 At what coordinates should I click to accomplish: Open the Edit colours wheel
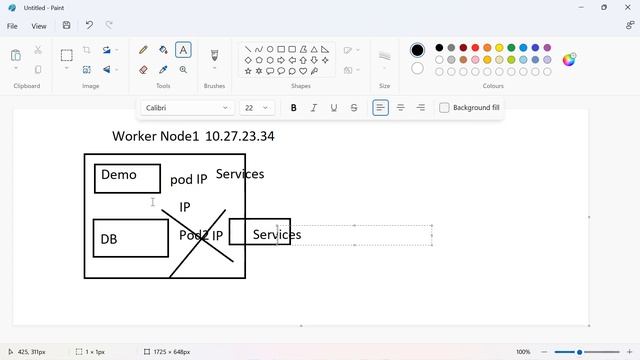point(569,60)
